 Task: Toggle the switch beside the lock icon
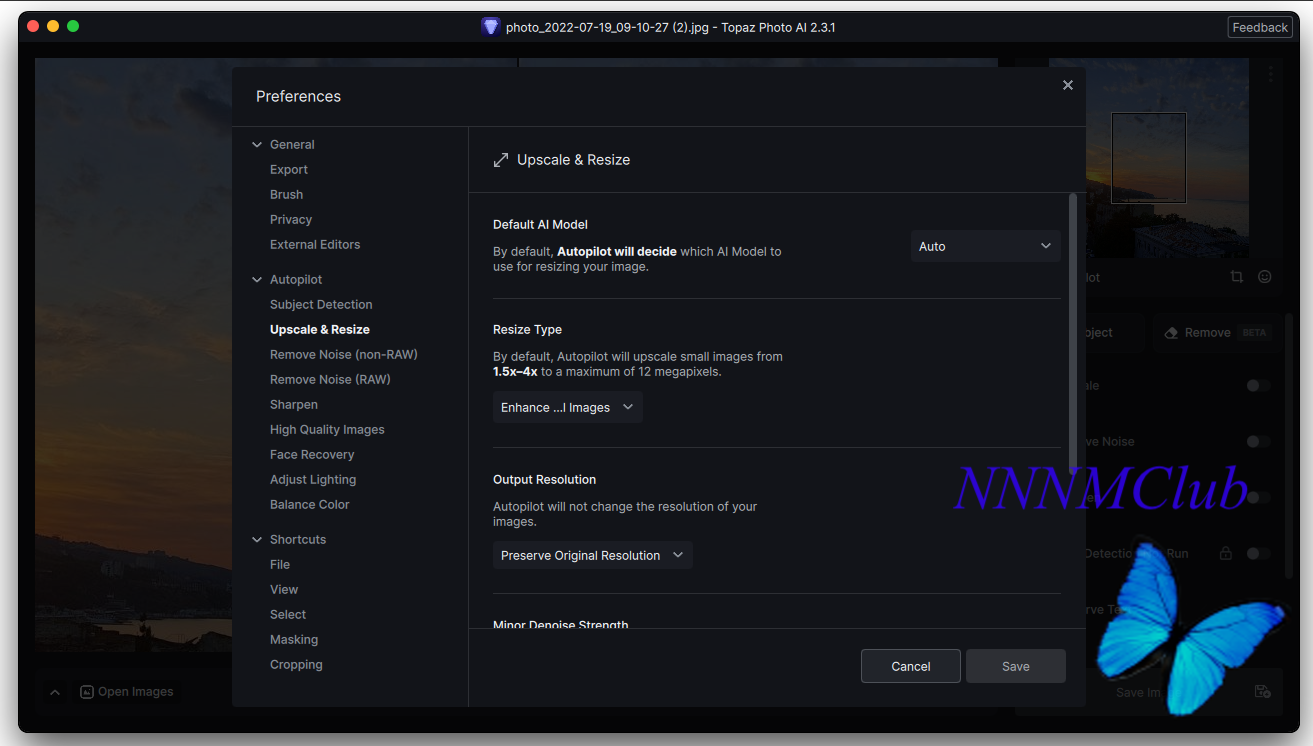[1258, 553]
